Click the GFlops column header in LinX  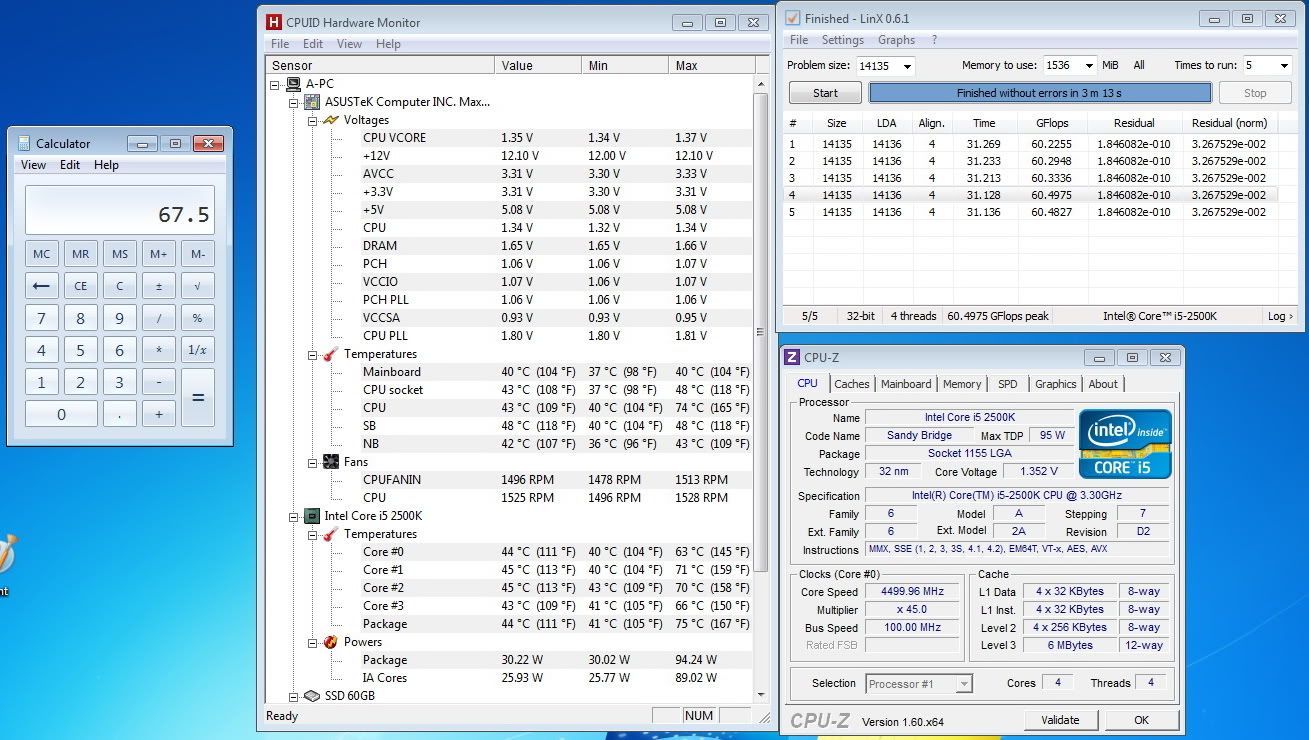[1052, 123]
